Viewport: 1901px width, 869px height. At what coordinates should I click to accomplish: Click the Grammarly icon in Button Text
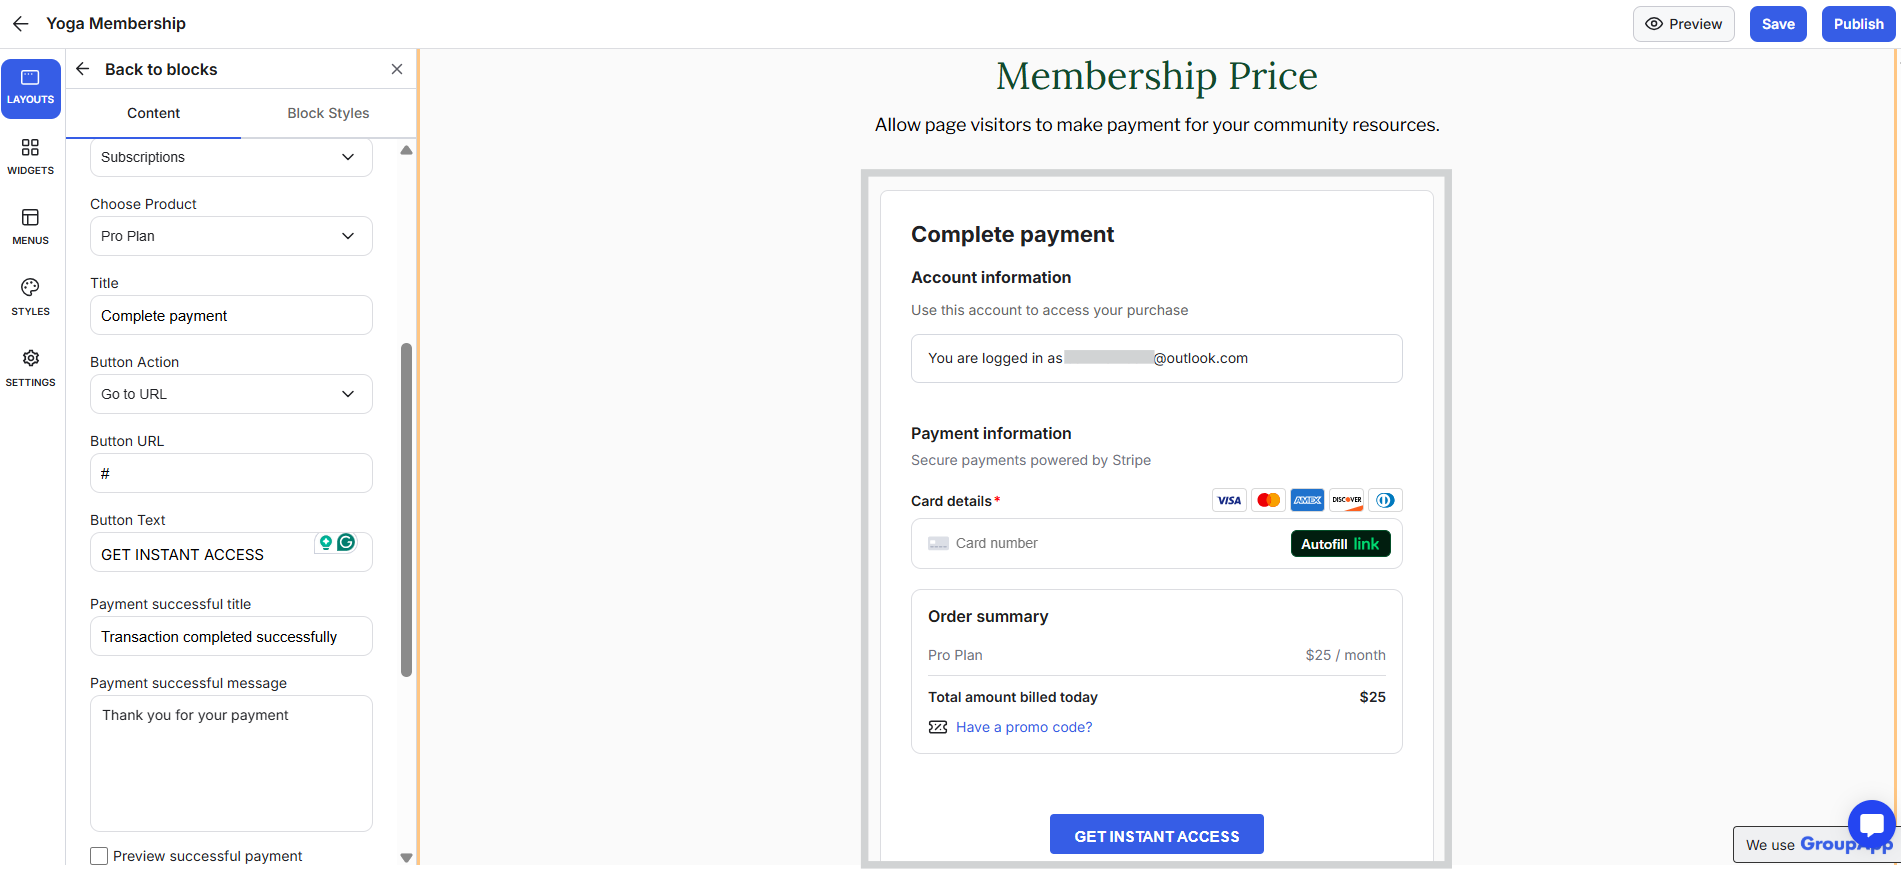coord(346,542)
